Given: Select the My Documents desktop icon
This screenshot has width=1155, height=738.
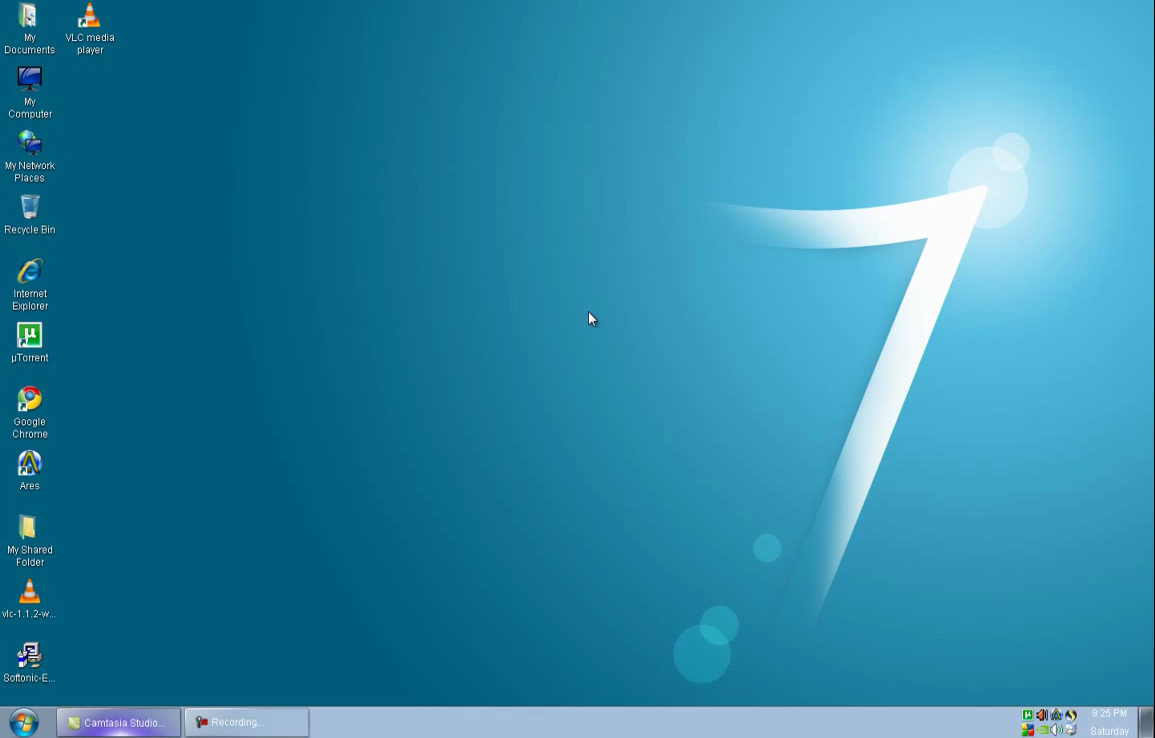Looking at the screenshot, I should coord(29,28).
